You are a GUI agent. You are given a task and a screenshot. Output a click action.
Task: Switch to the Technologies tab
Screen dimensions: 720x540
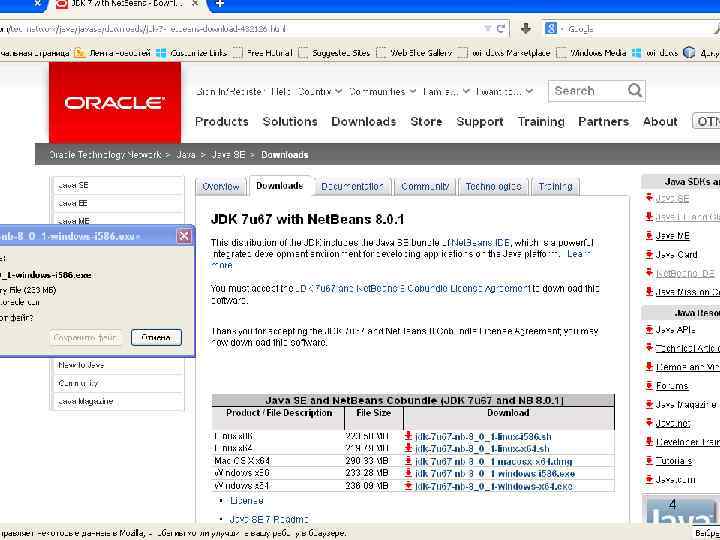[x=494, y=186]
